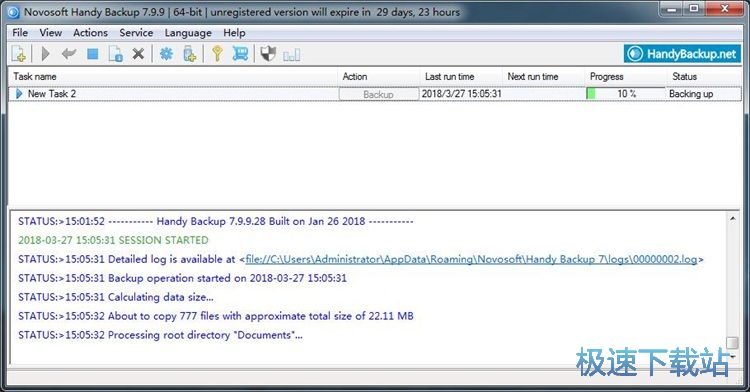Click the Backup action button in task row

[x=378, y=94]
